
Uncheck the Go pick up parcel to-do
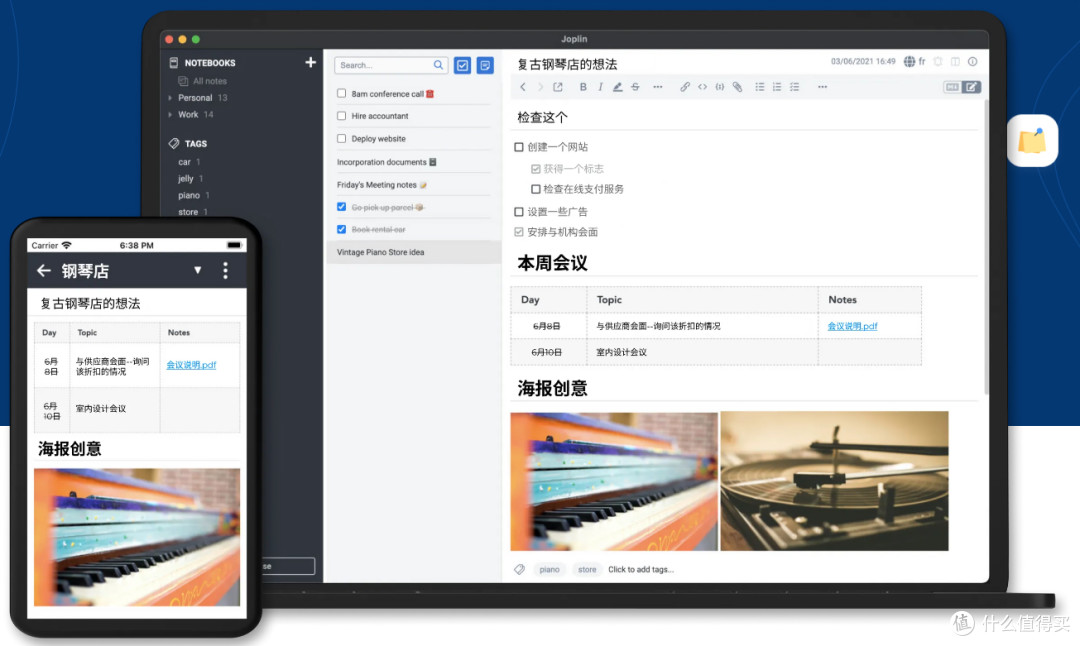coord(342,207)
